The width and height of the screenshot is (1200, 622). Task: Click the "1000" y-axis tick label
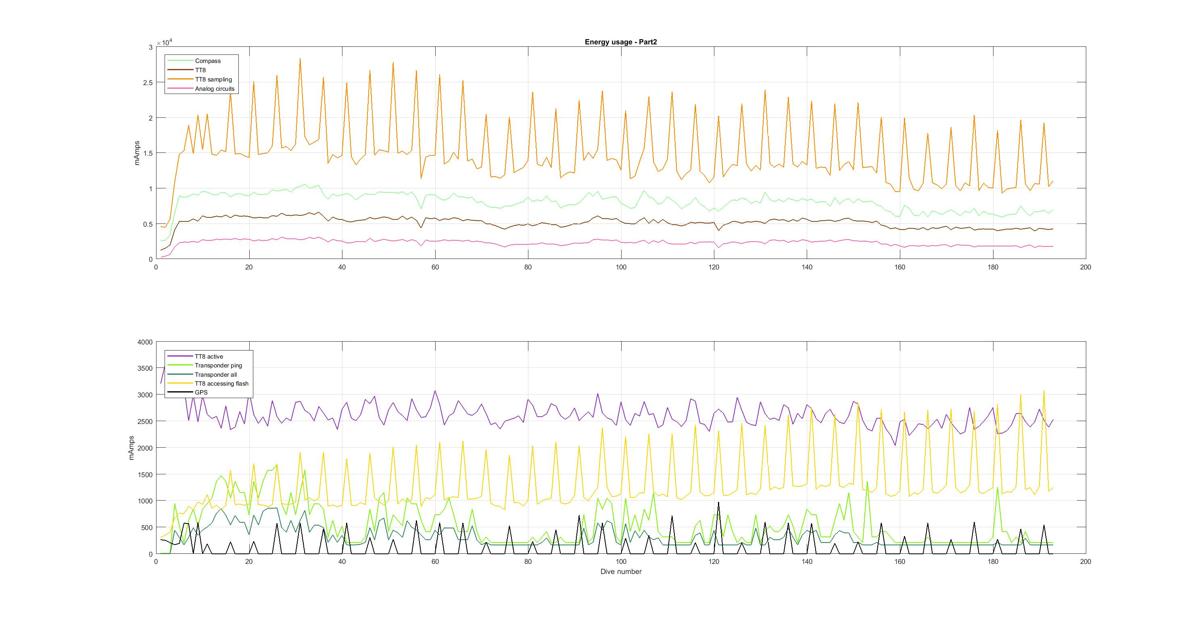click(x=144, y=501)
